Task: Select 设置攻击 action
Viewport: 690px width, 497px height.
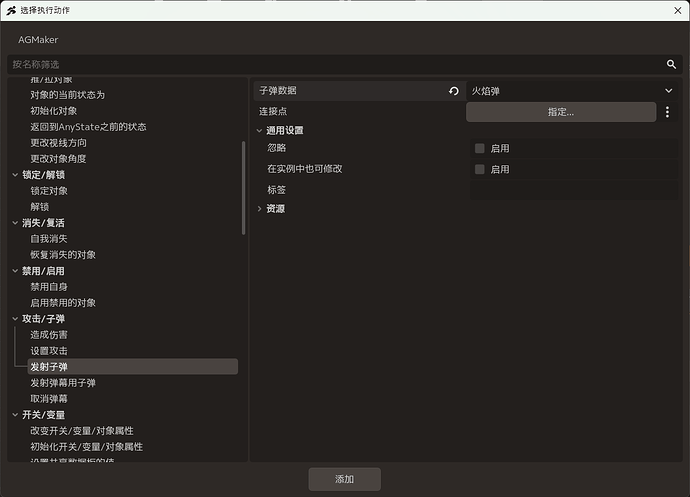Action: (49, 351)
